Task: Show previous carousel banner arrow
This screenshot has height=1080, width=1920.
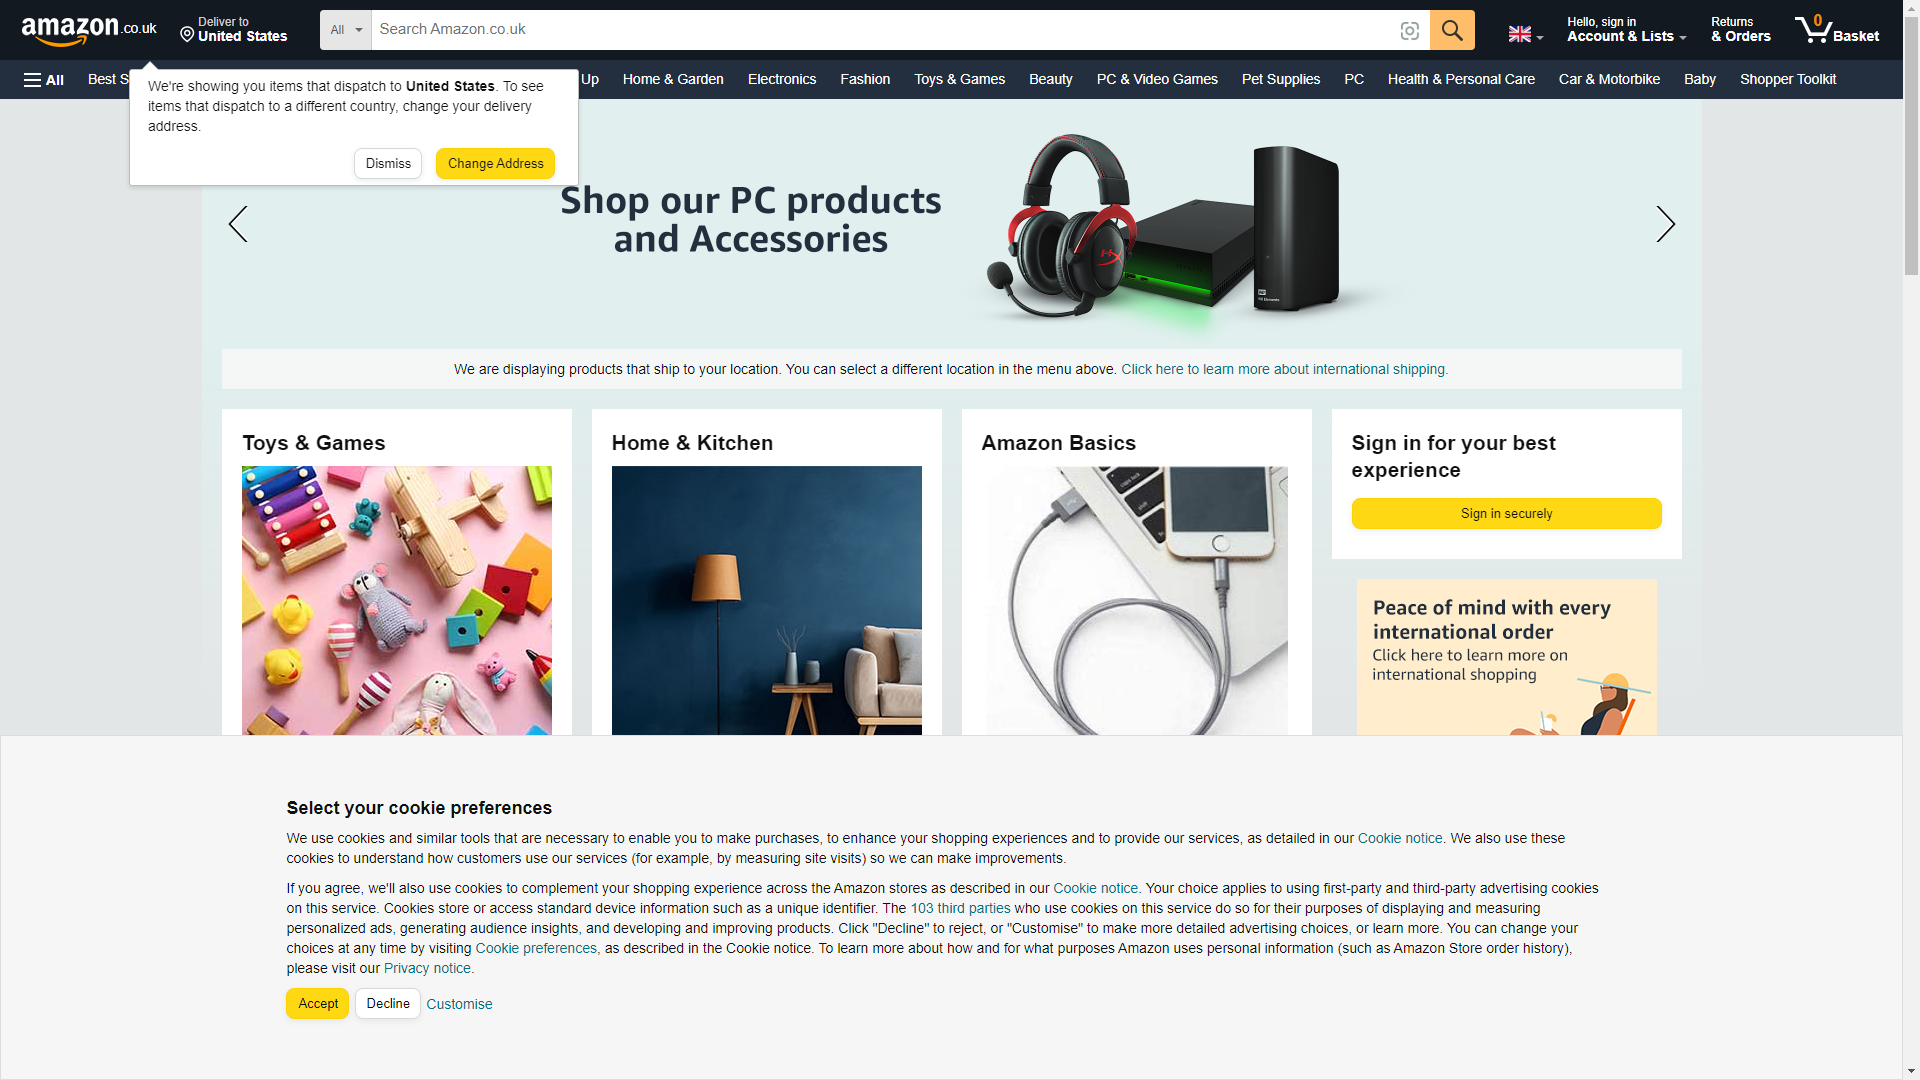Action: click(x=238, y=224)
